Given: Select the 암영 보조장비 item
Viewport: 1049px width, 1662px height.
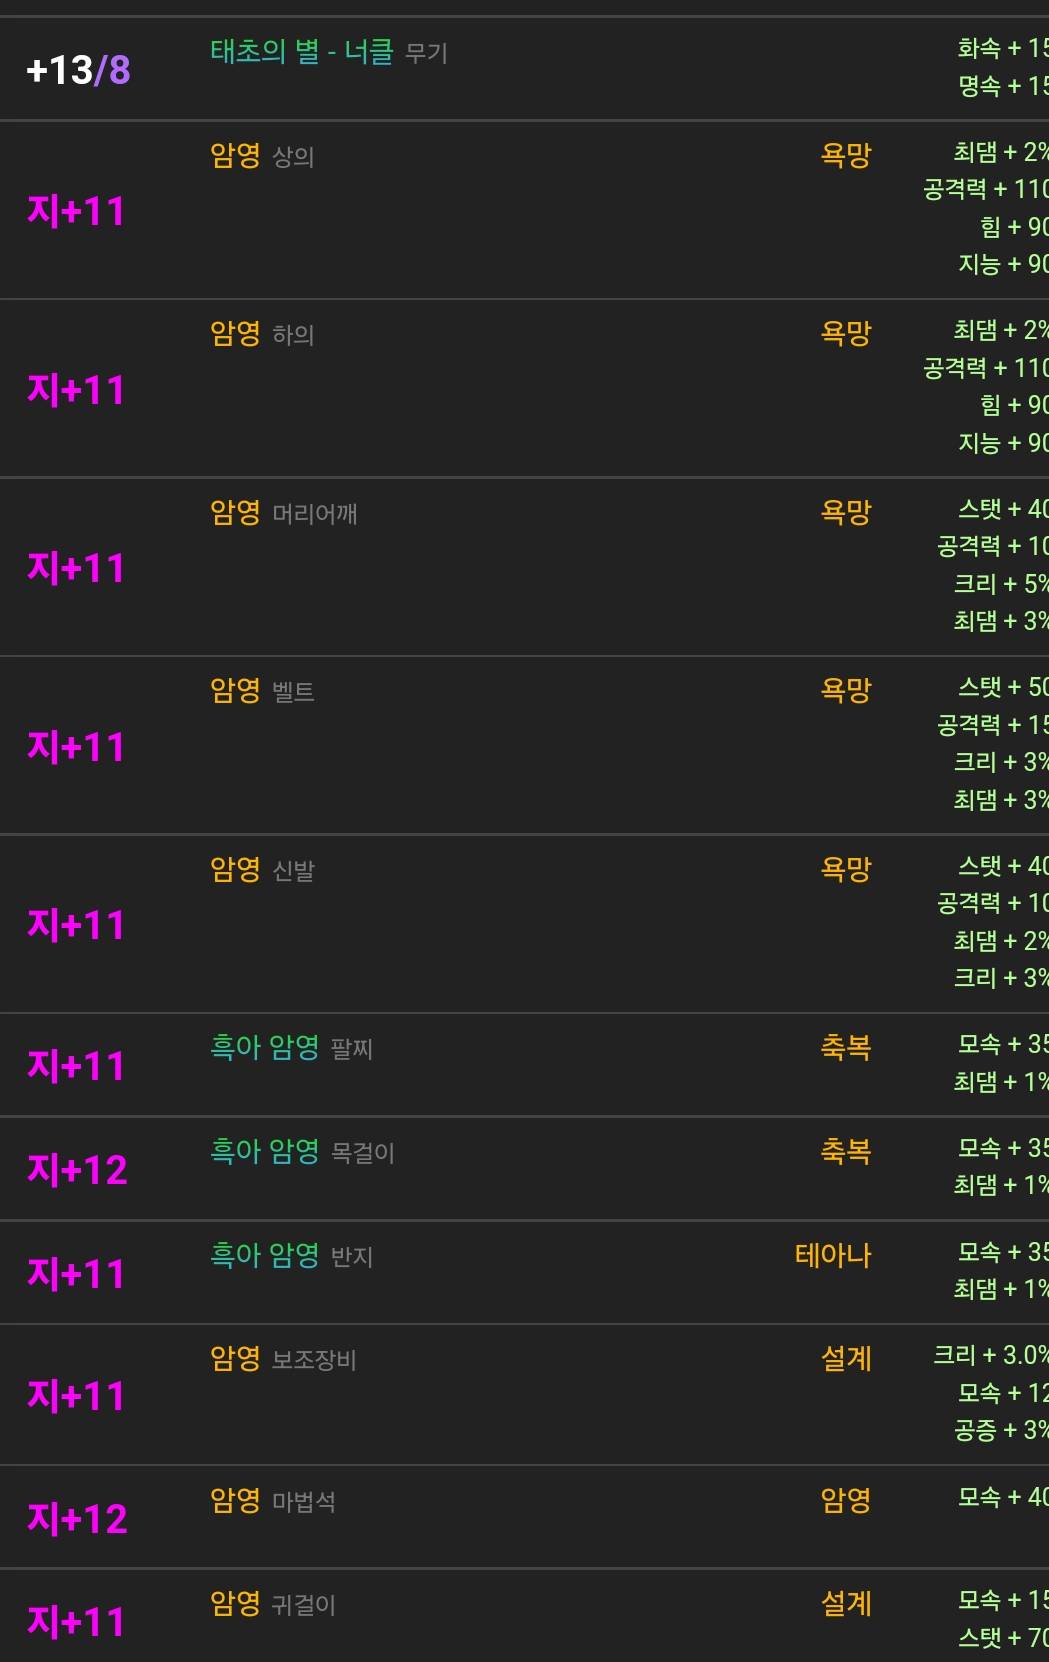Looking at the screenshot, I should click(283, 1359).
